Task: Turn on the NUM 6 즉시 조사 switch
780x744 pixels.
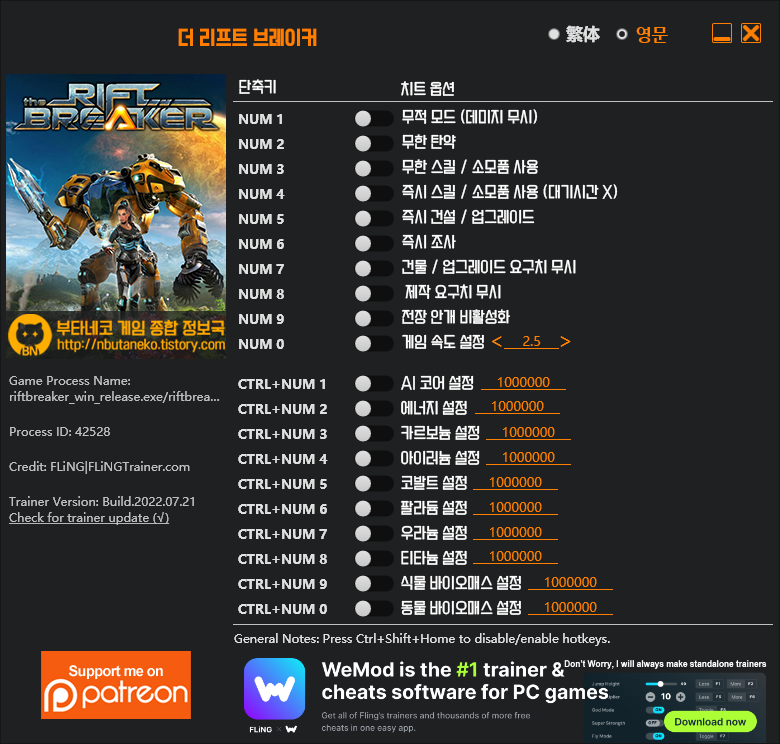Action: [374, 244]
